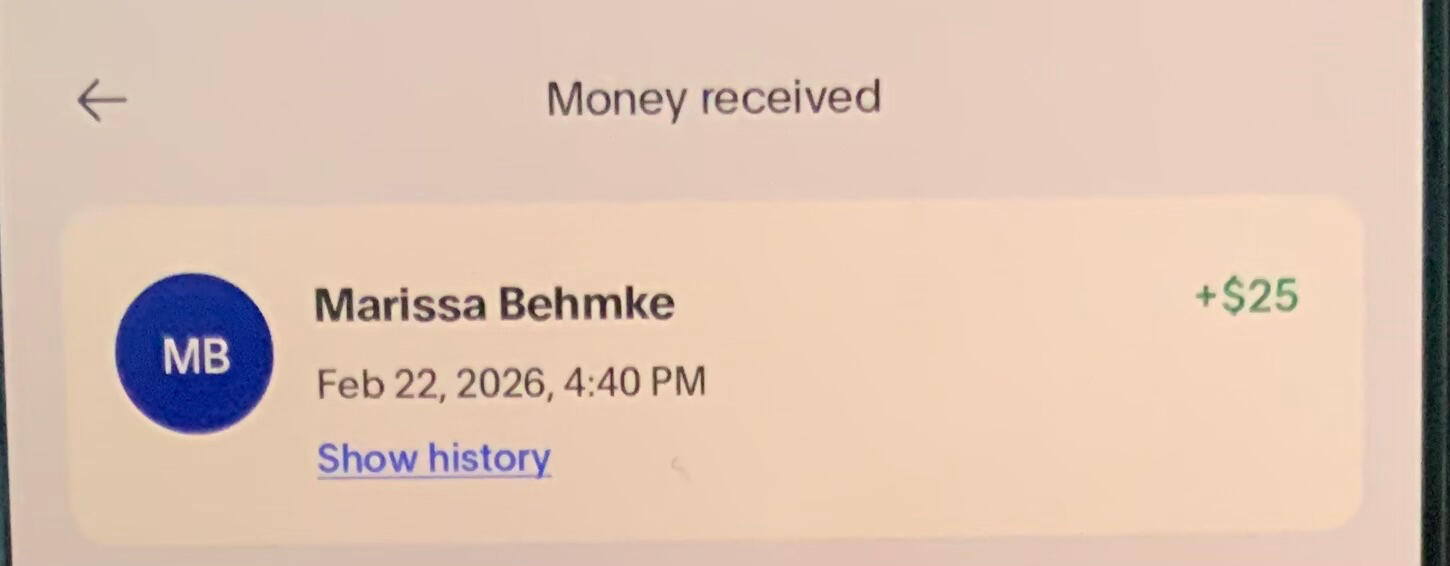Open the Show history link

[x=434, y=458]
